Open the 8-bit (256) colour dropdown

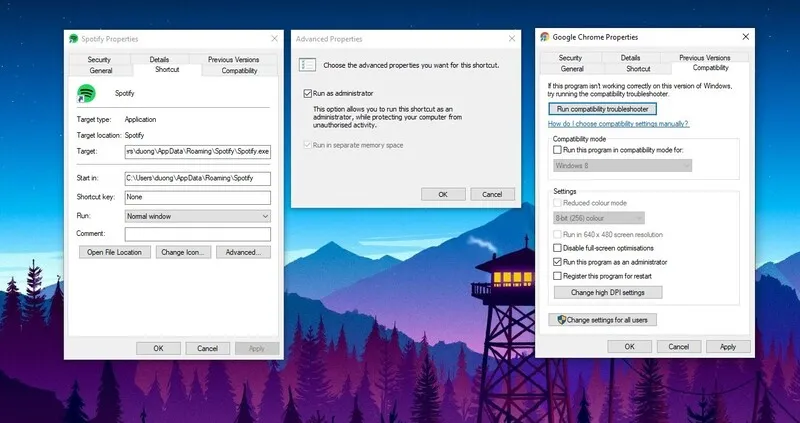(x=599, y=218)
